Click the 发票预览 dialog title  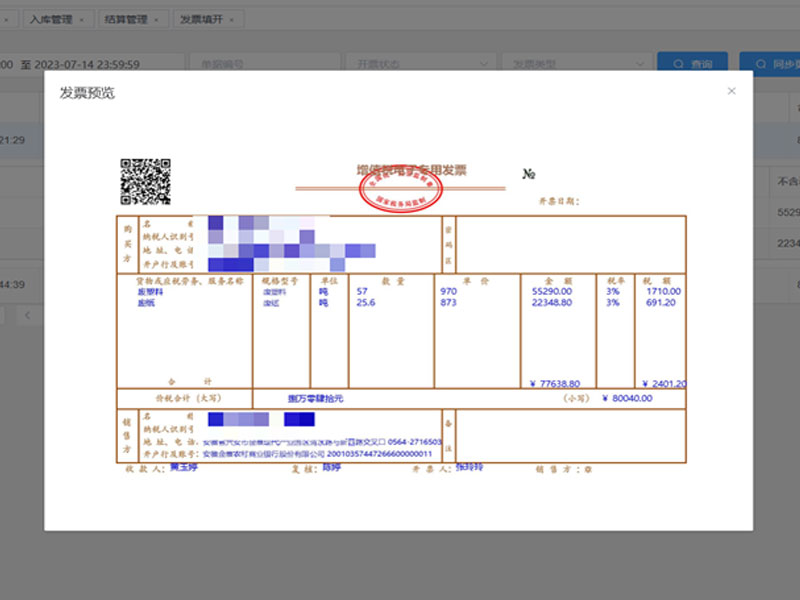tap(87, 93)
